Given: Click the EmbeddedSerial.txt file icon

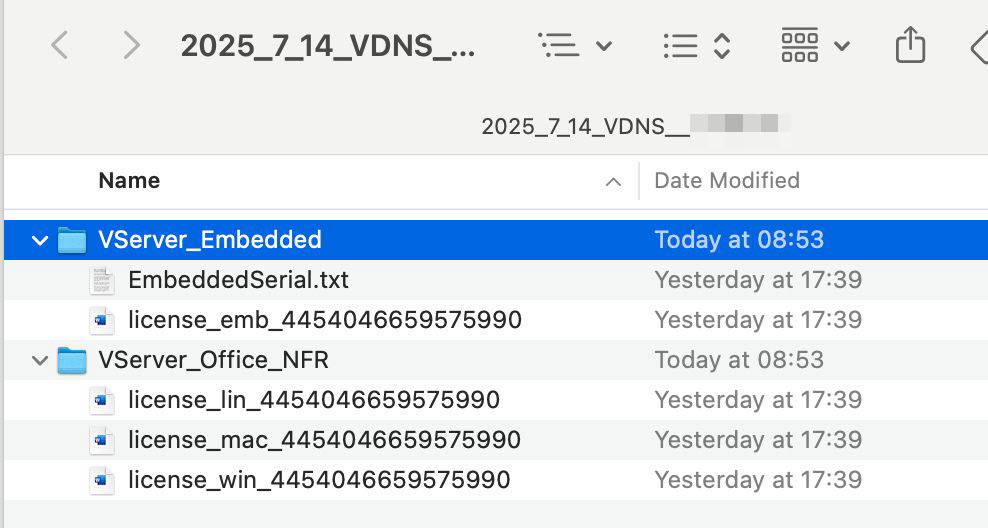Looking at the screenshot, I should (x=101, y=280).
